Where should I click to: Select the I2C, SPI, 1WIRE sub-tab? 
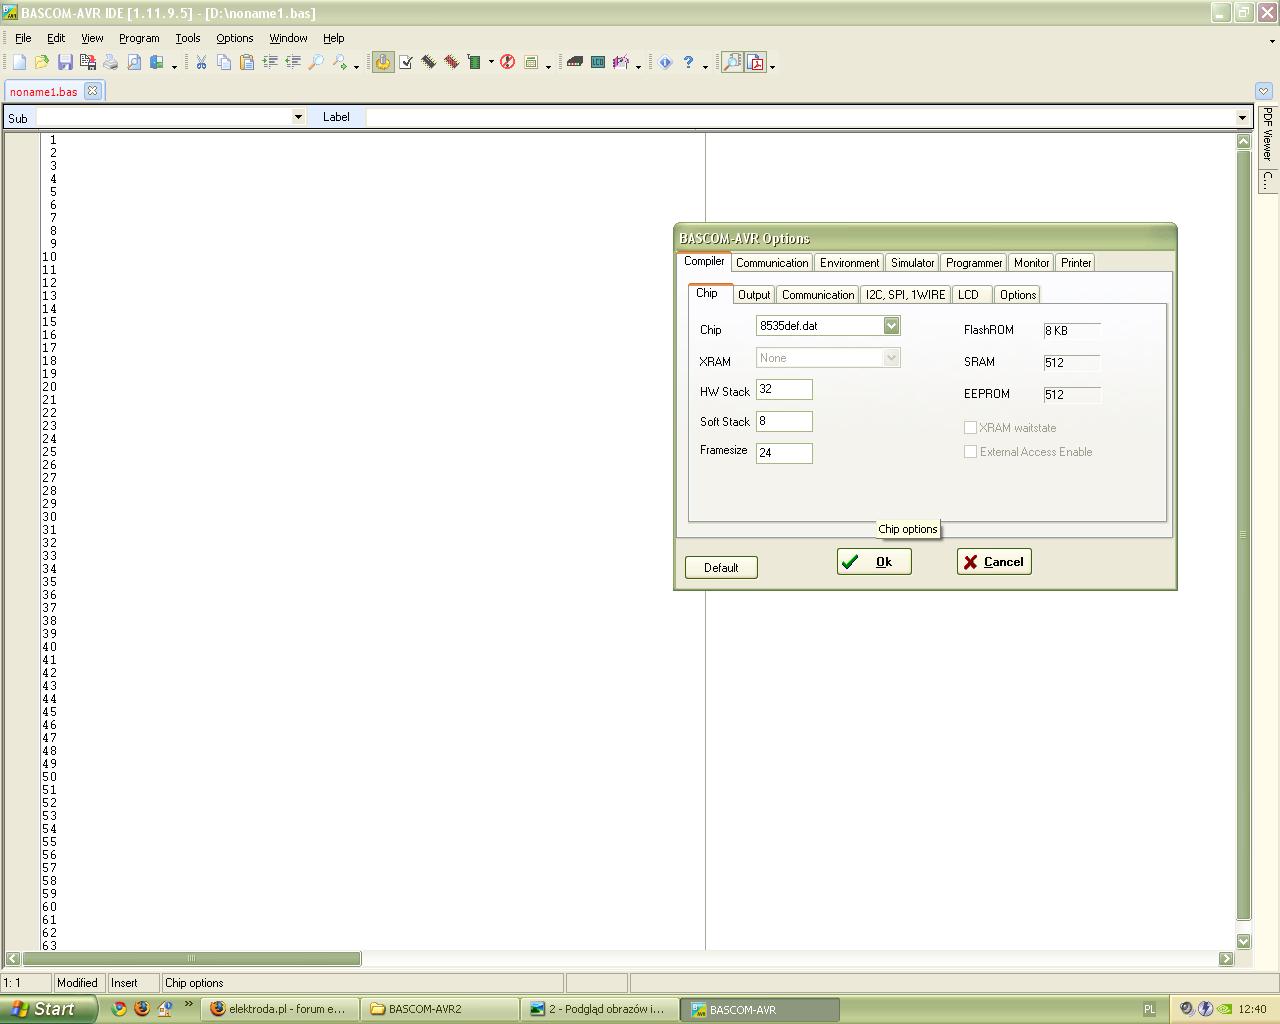click(x=905, y=295)
